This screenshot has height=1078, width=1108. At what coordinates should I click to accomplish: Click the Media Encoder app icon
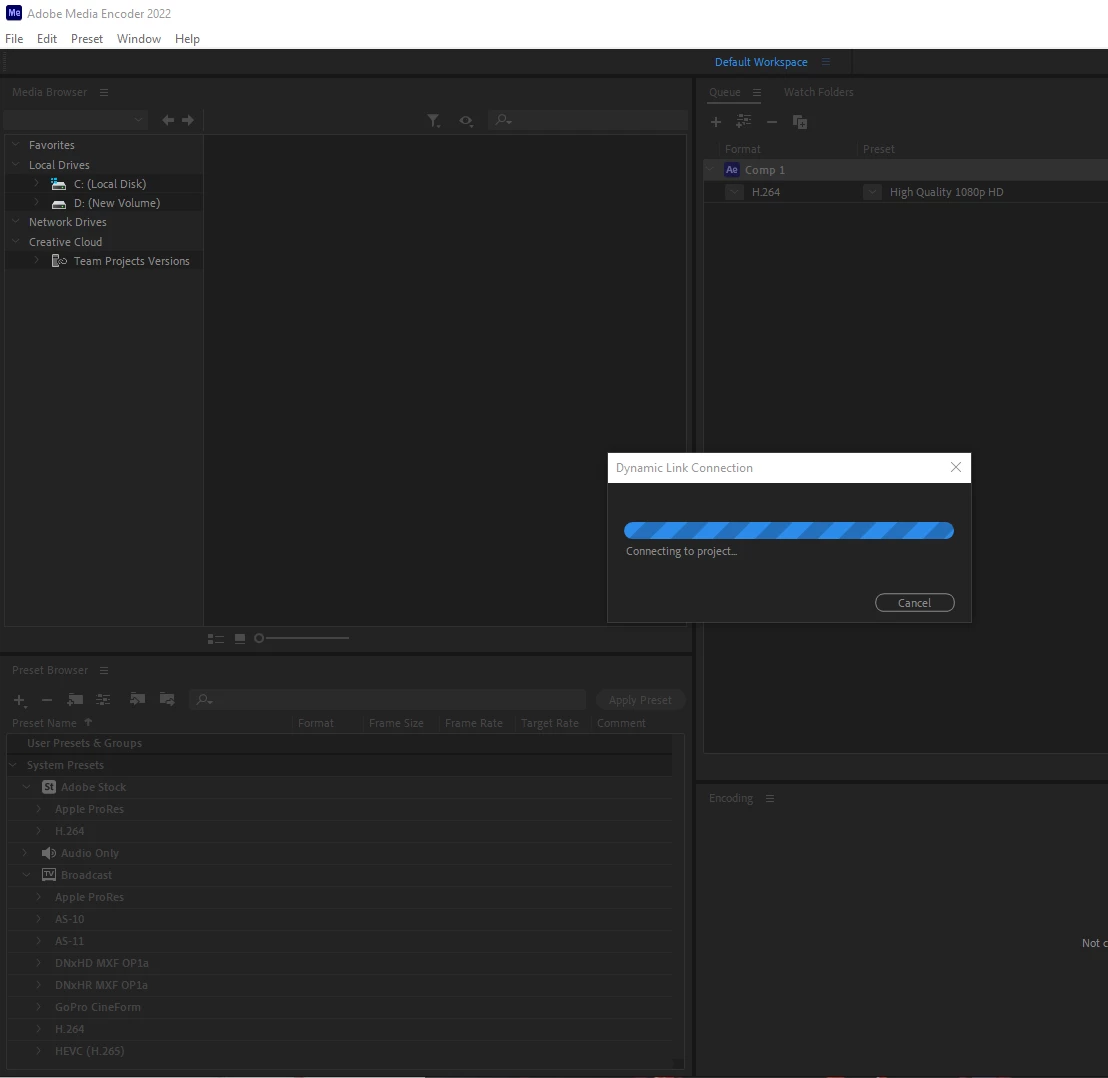click(x=13, y=13)
